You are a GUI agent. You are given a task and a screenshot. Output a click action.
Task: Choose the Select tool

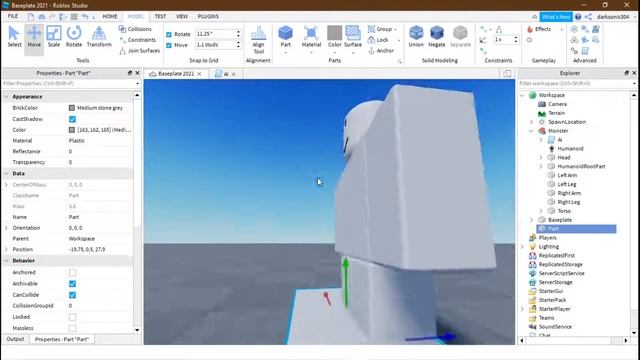pos(14,37)
